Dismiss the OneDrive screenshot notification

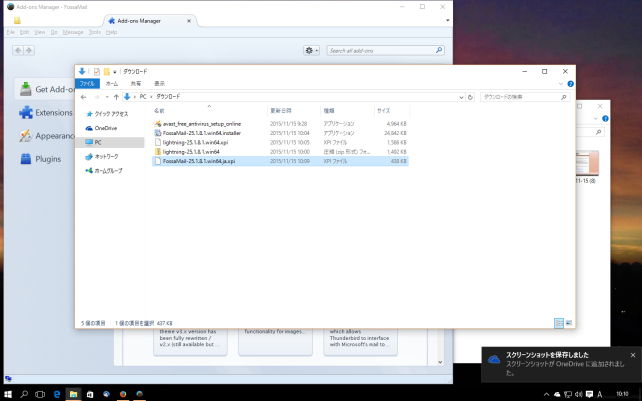[x=633, y=355]
